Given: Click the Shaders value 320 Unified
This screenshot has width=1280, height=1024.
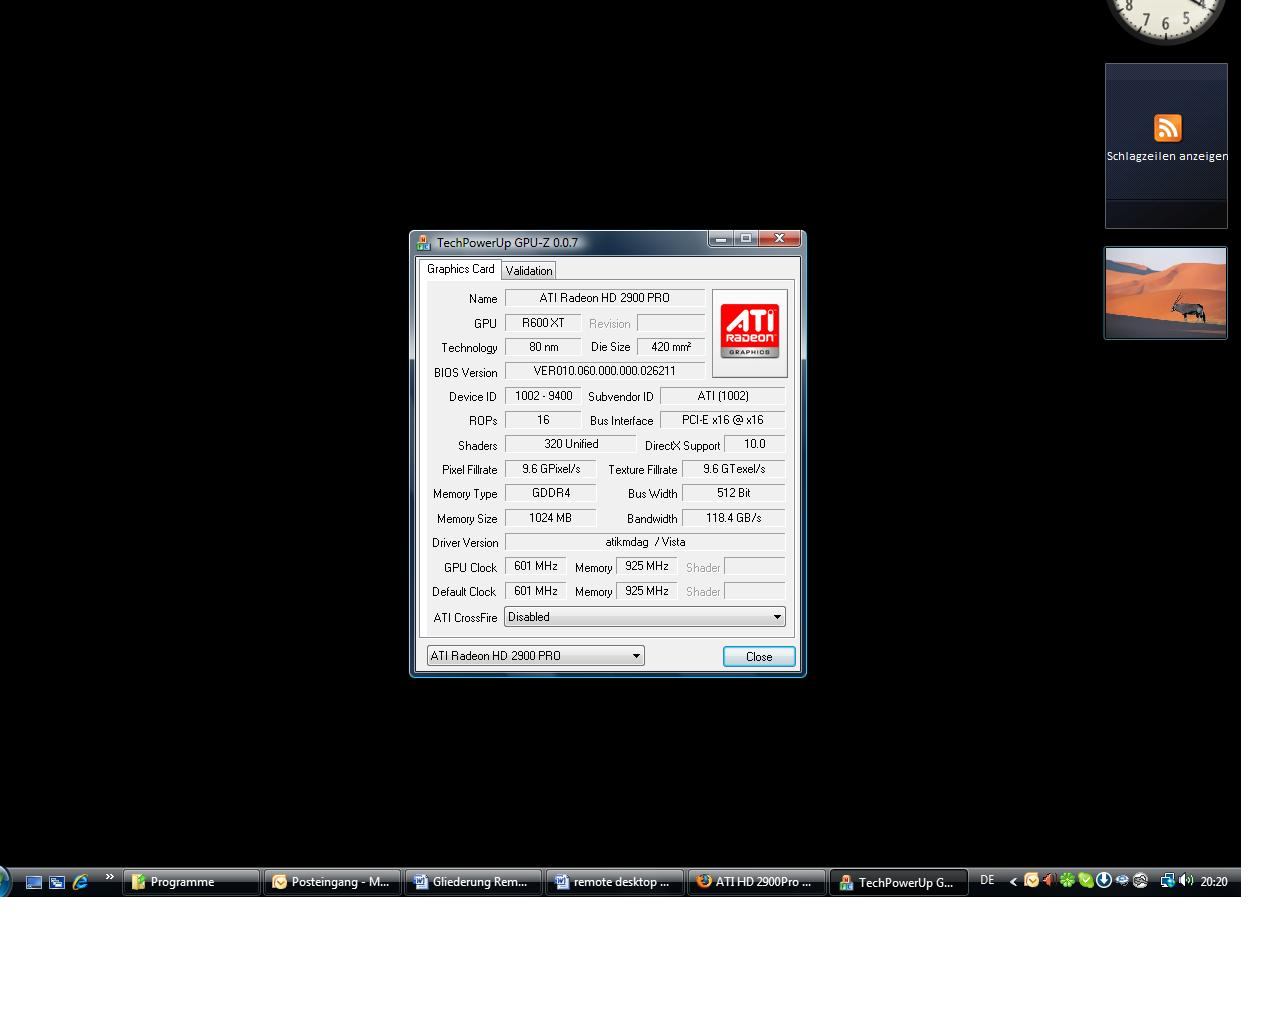Looking at the screenshot, I should pyautogui.click(x=571, y=444).
